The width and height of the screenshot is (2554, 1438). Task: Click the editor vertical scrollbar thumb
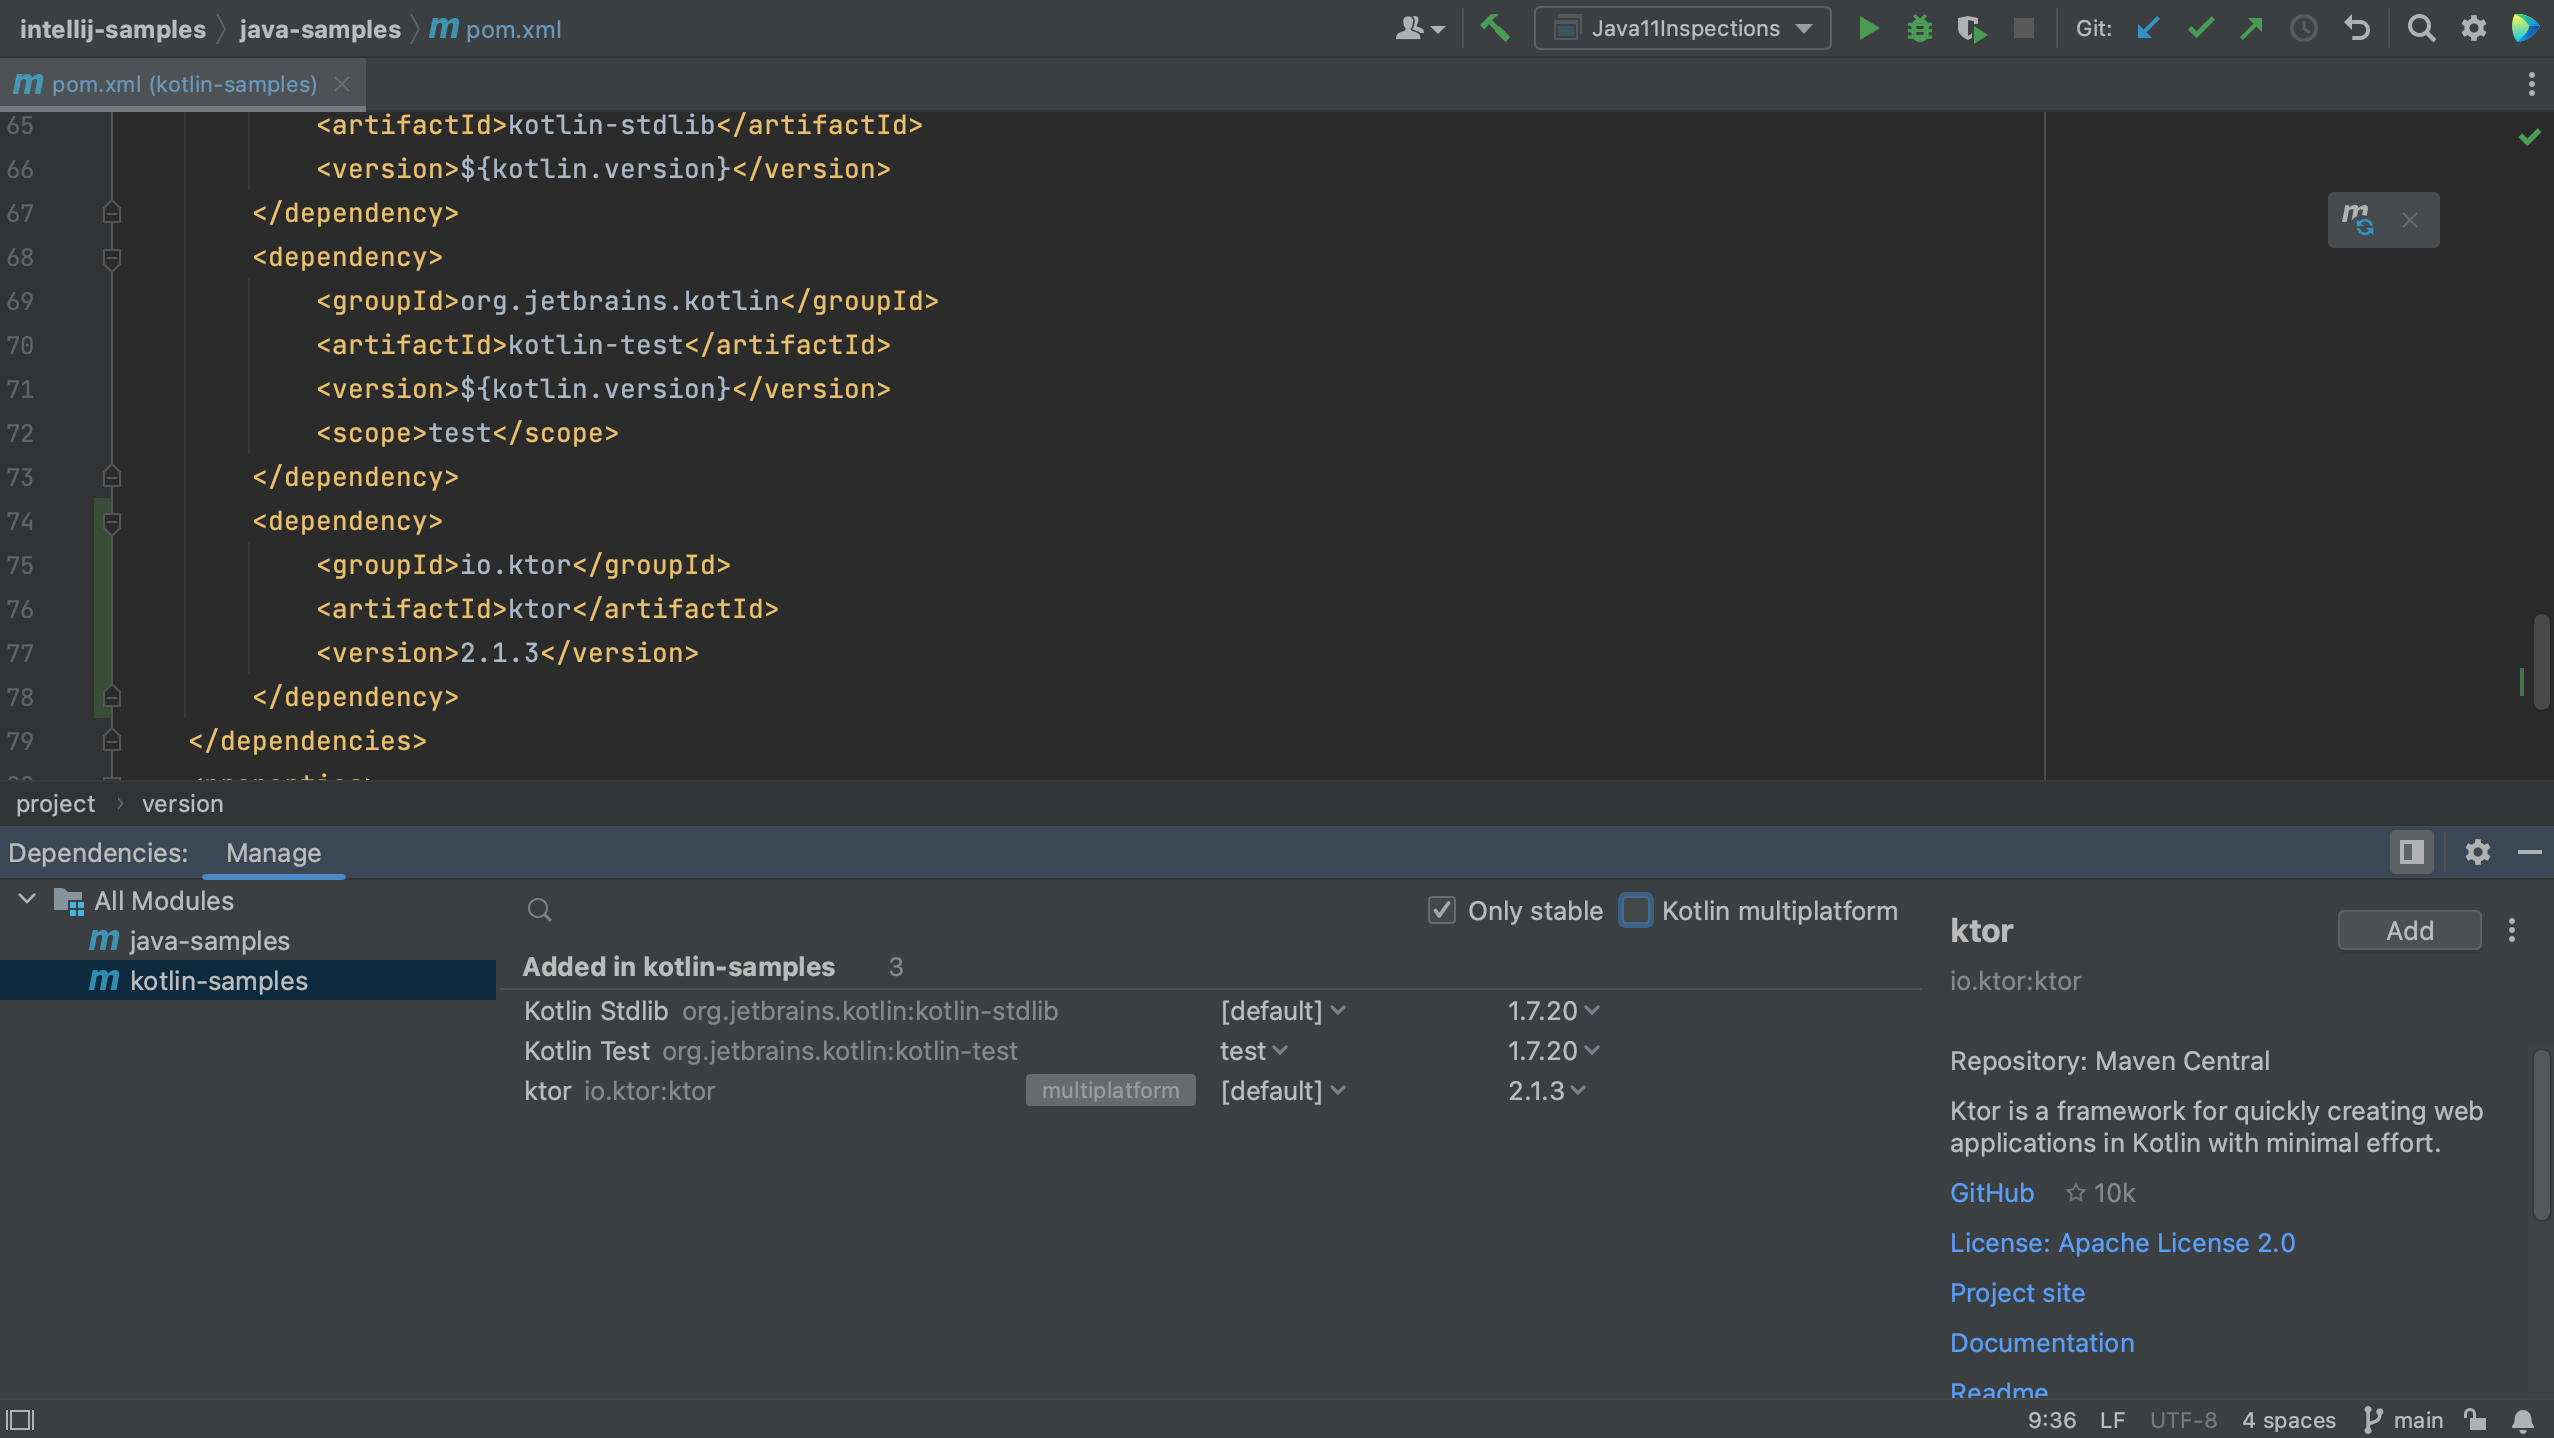(x=2541, y=662)
